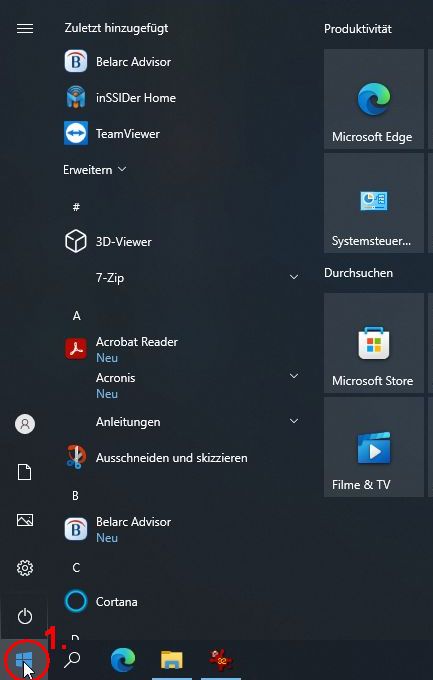This screenshot has height=680, width=433.
Task: Open the Microsoft Edge tile
Action: tap(374, 99)
